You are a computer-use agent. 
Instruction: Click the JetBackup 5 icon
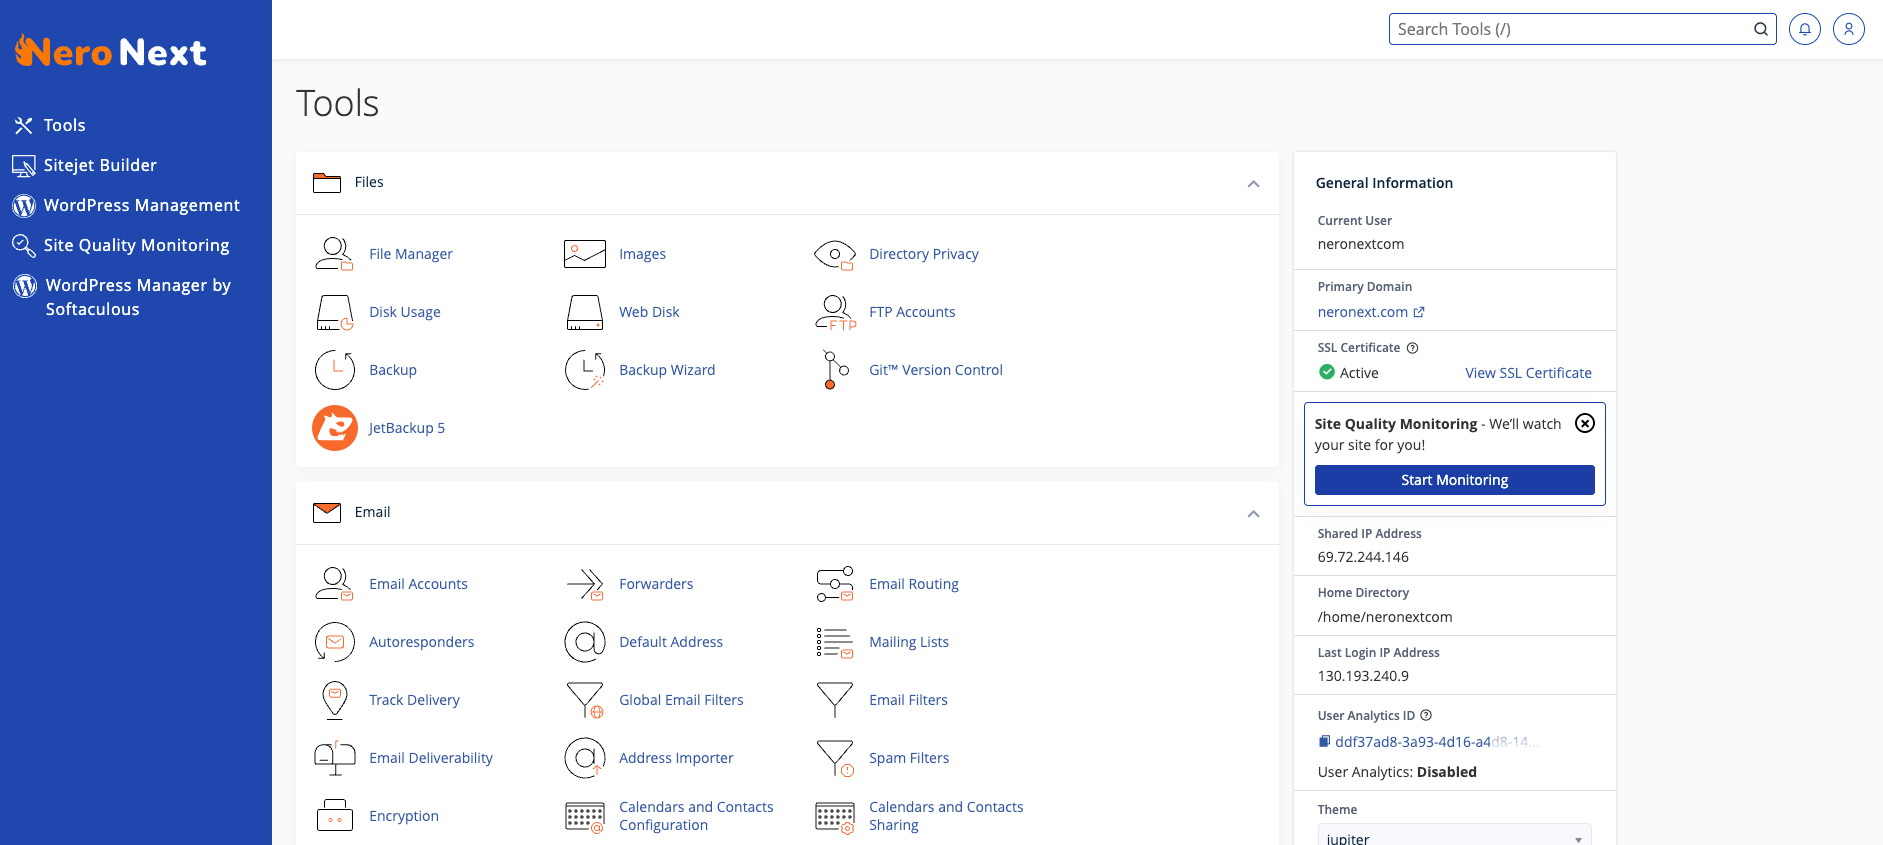click(334, 428)
